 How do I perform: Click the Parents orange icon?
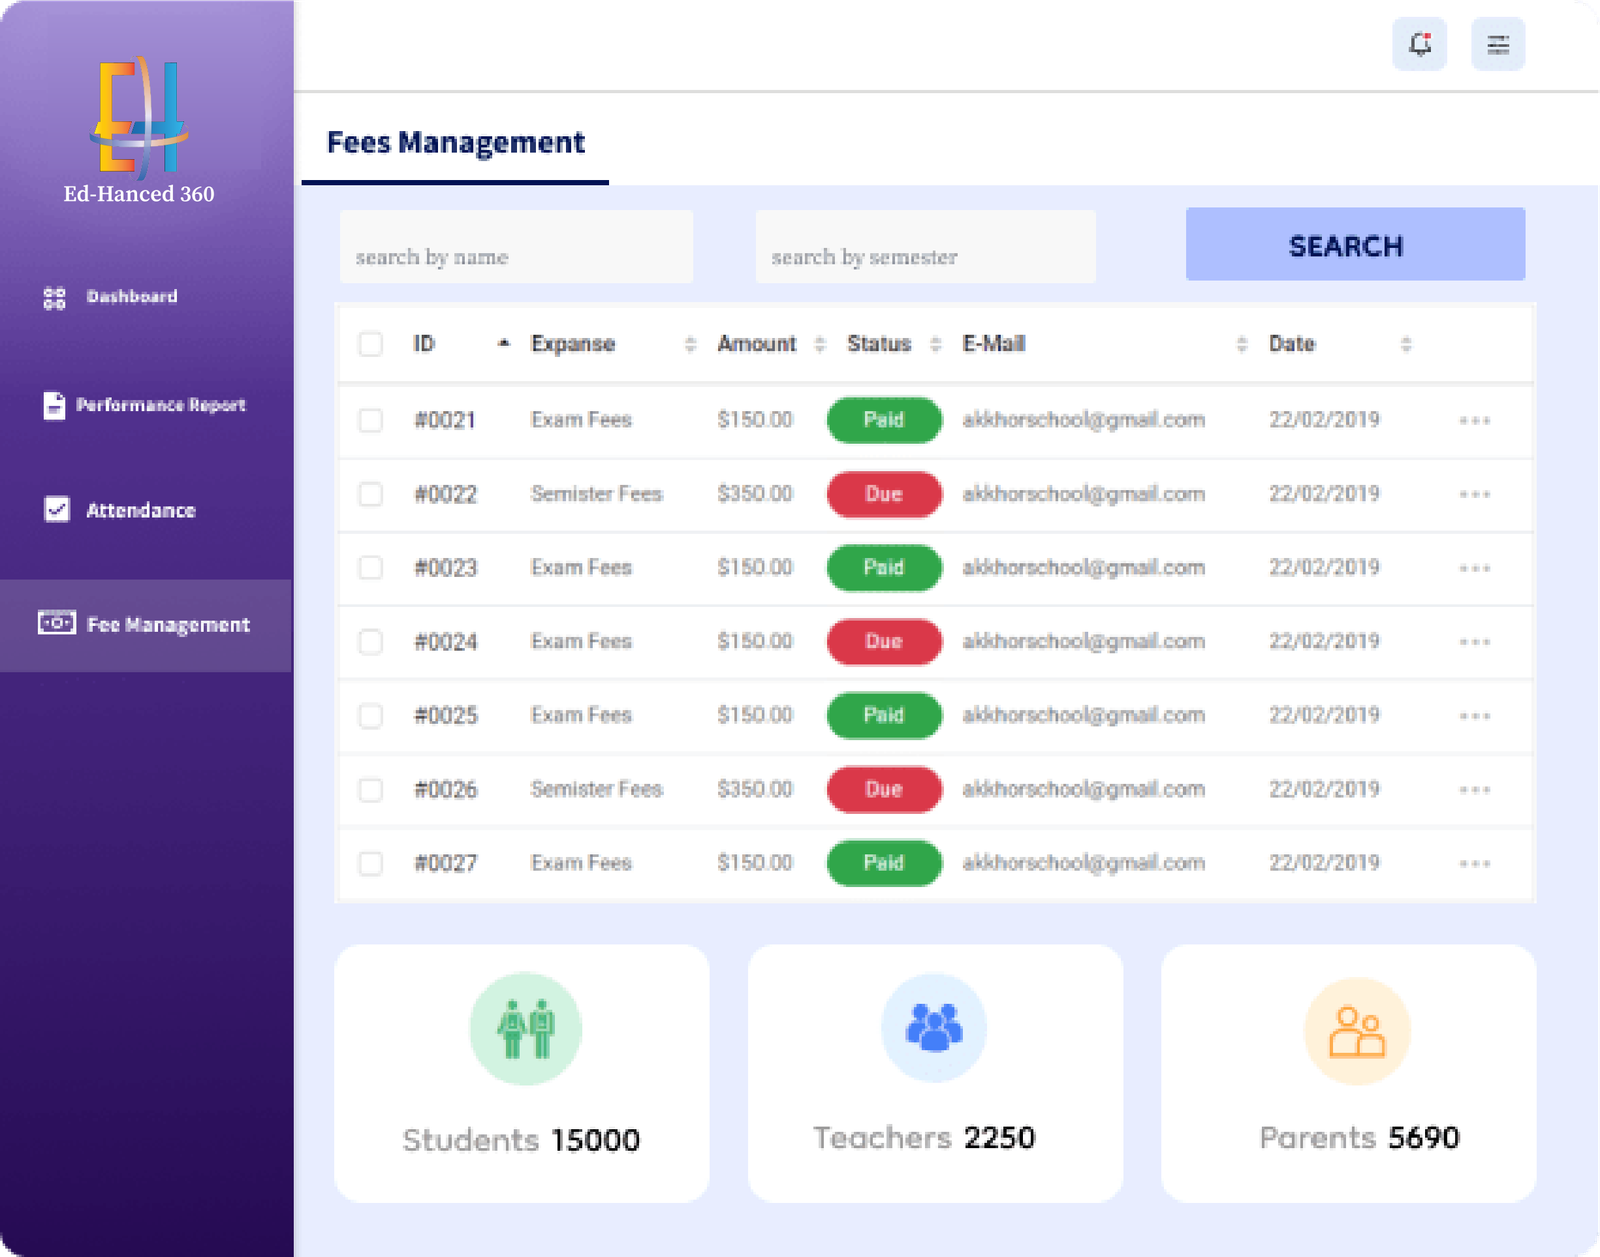tap(1357, 1031)
